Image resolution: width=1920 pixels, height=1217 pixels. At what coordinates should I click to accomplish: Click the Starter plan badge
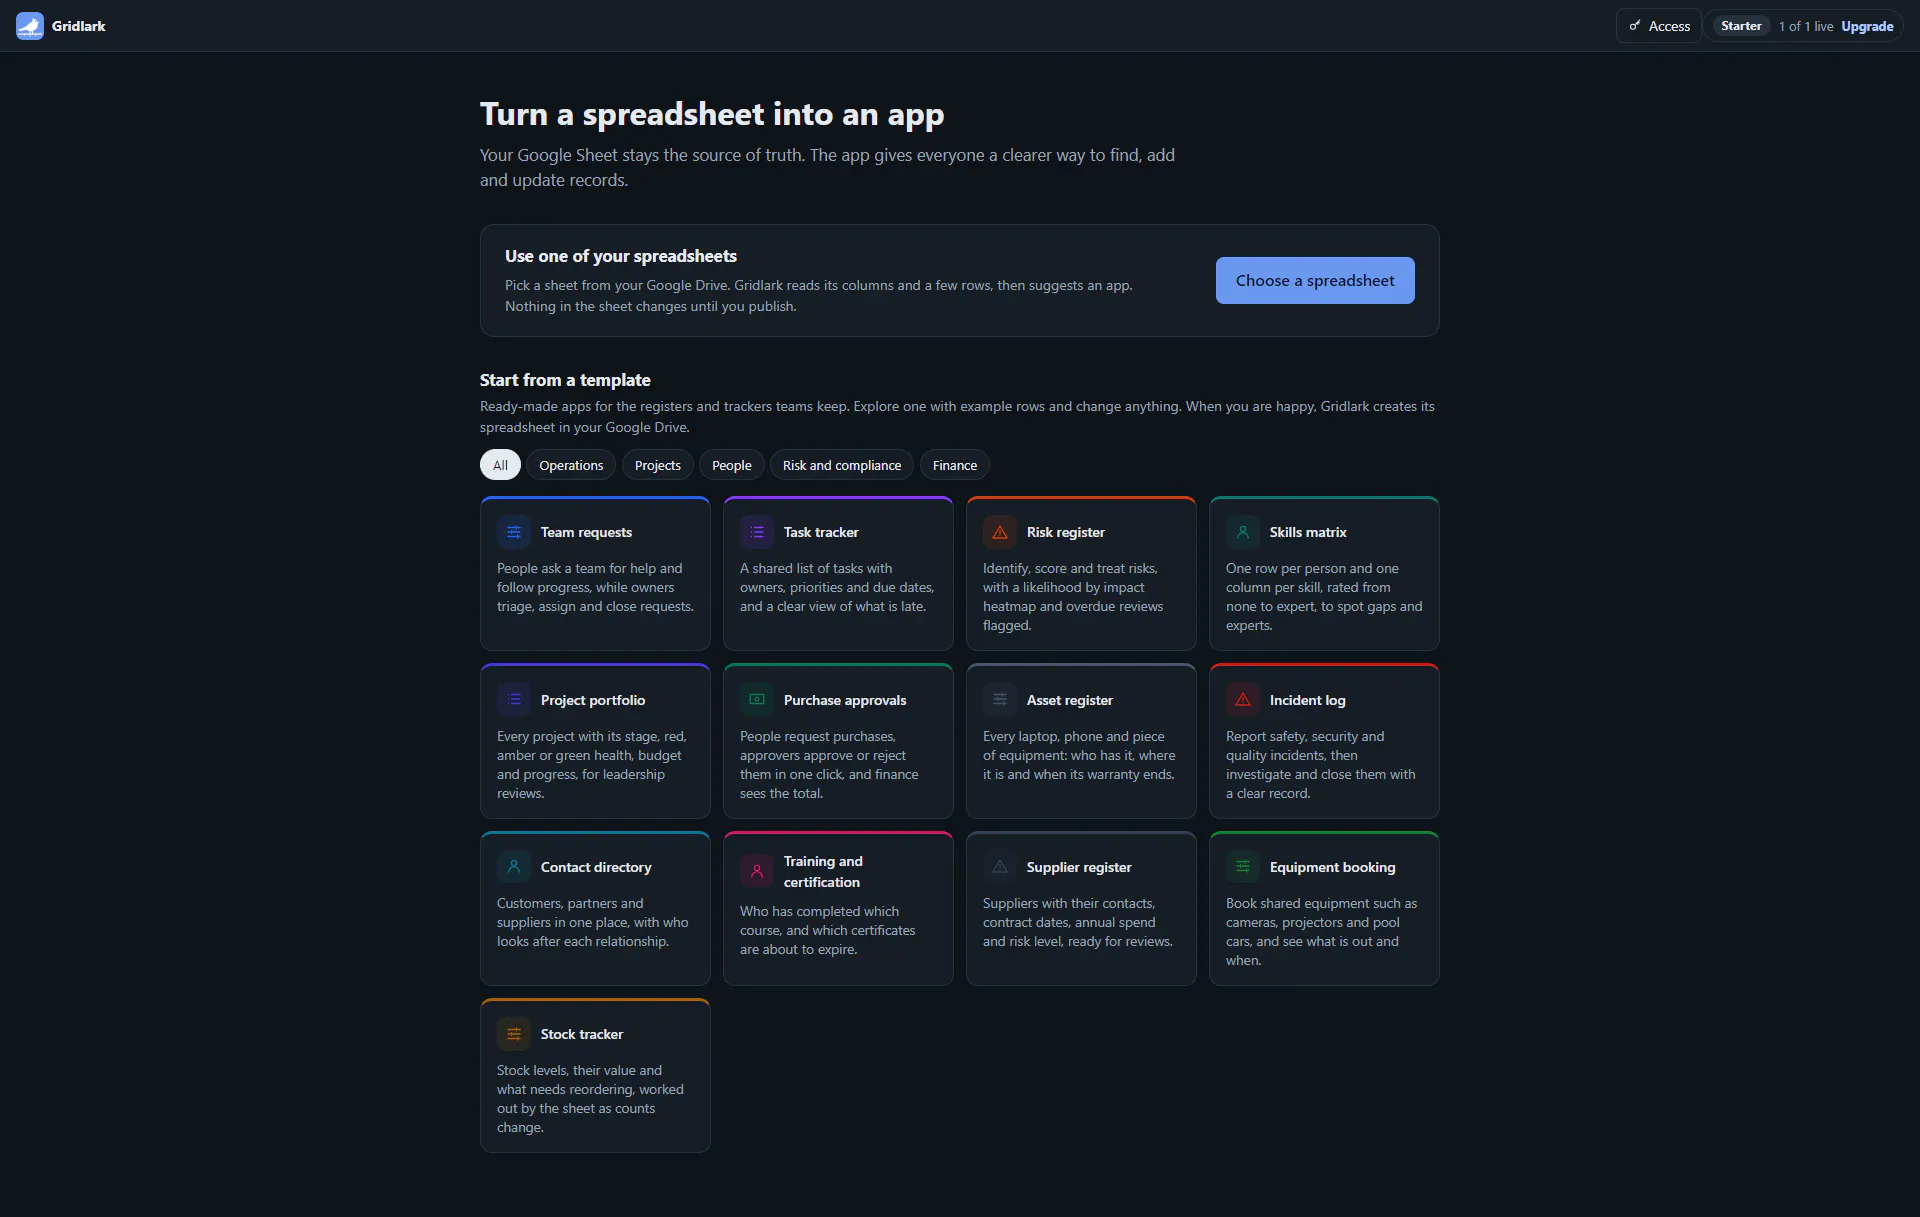coord(1741,26)
